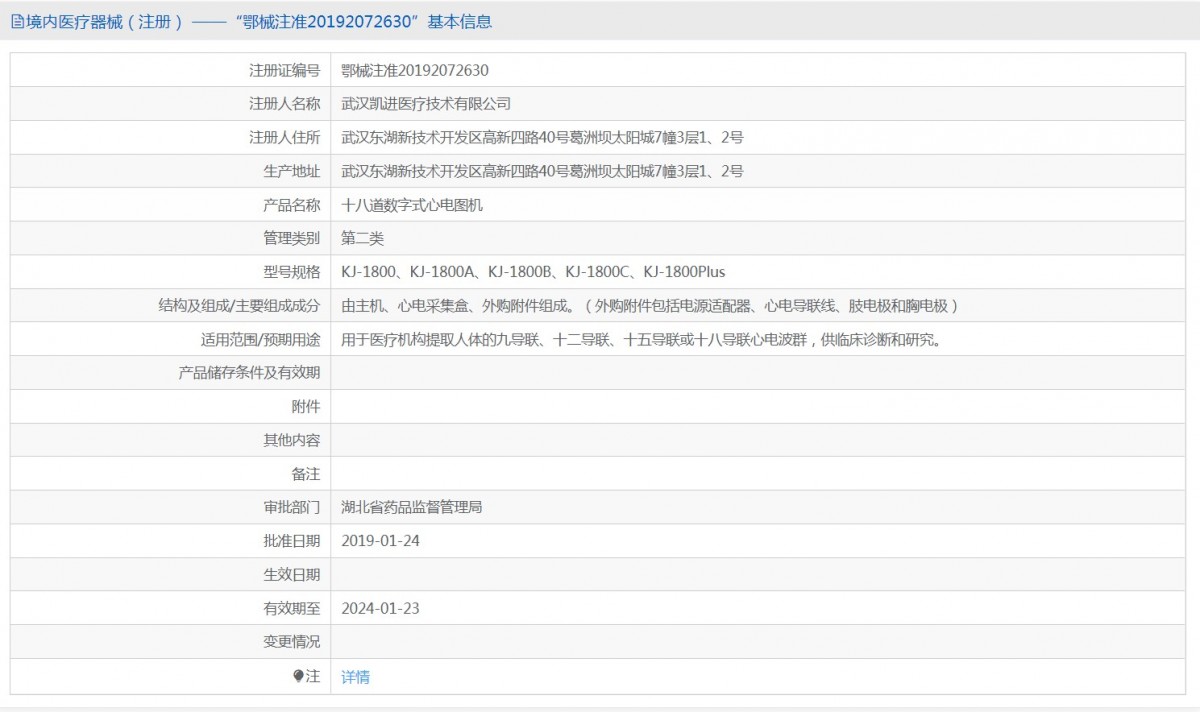Click the 生产地址 label
Screen dimensions: 1200x712
(x=292, y=171)
